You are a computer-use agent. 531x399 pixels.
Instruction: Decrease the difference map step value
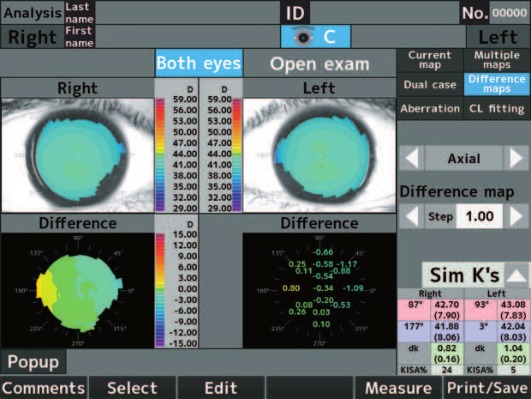tap(411, 216)
